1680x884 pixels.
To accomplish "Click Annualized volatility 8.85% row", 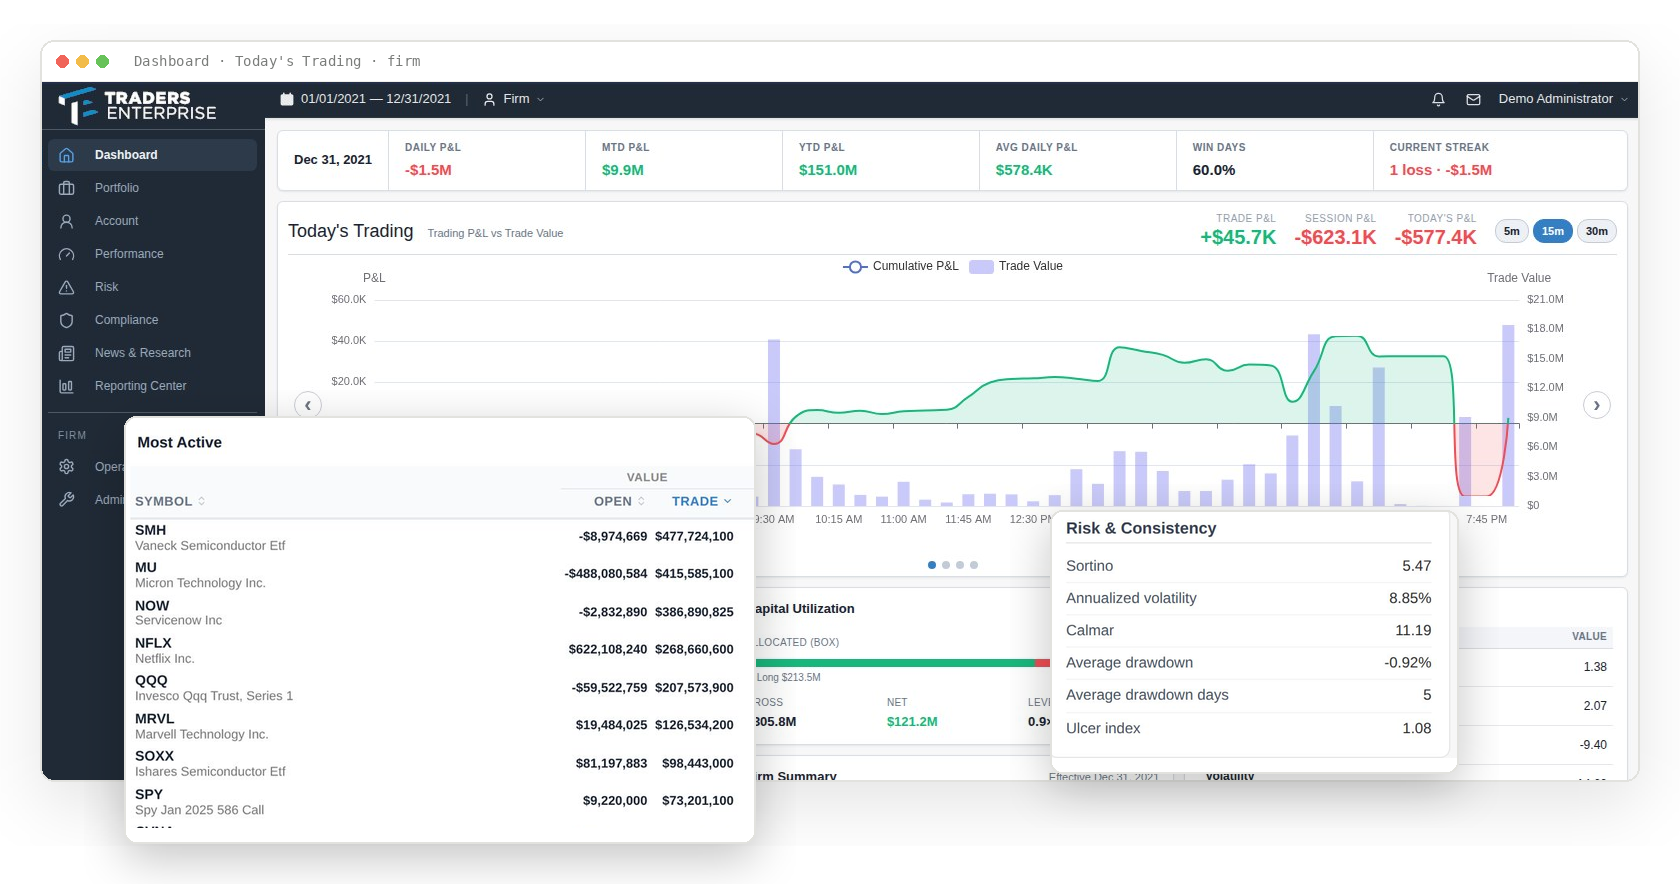I will (1248, 598).
